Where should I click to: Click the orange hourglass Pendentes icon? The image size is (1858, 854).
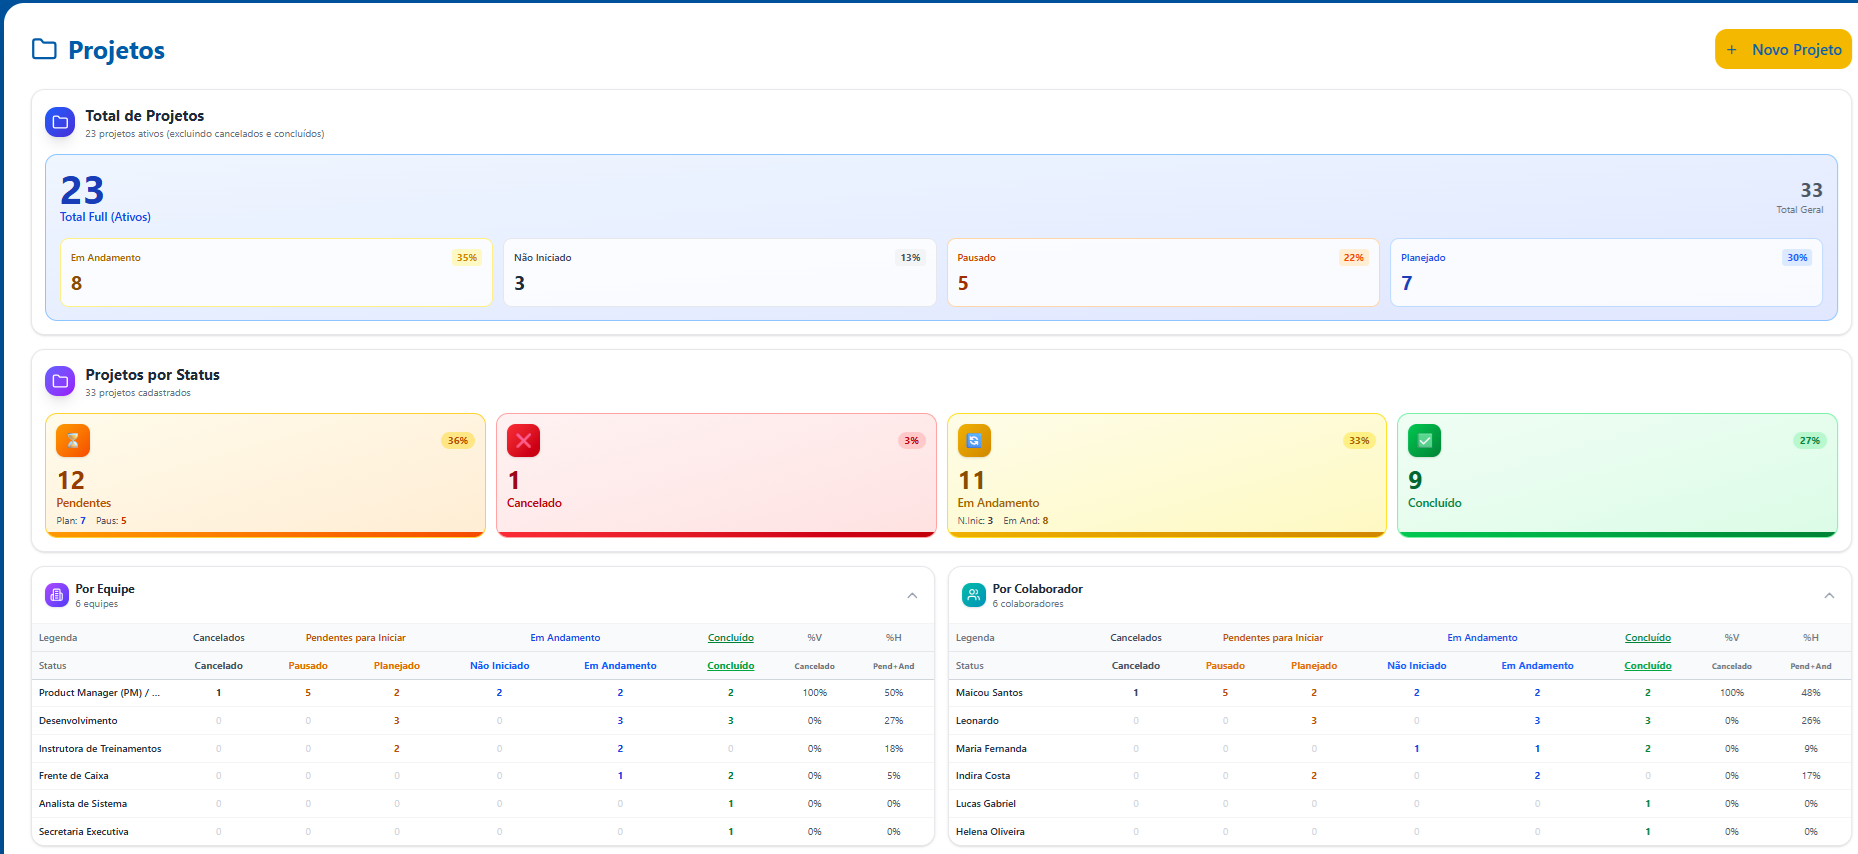[73, 440]
